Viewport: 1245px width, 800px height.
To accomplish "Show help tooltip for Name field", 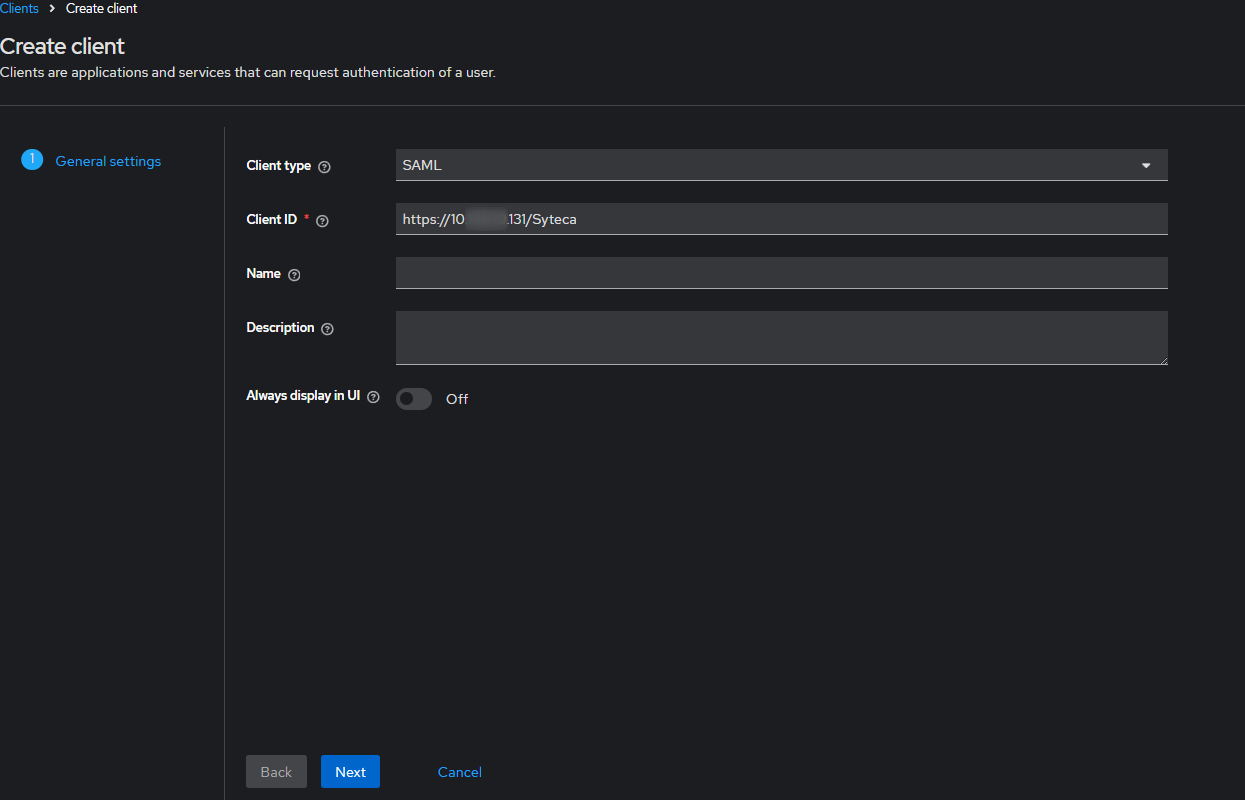I will [x=294, y=275].
